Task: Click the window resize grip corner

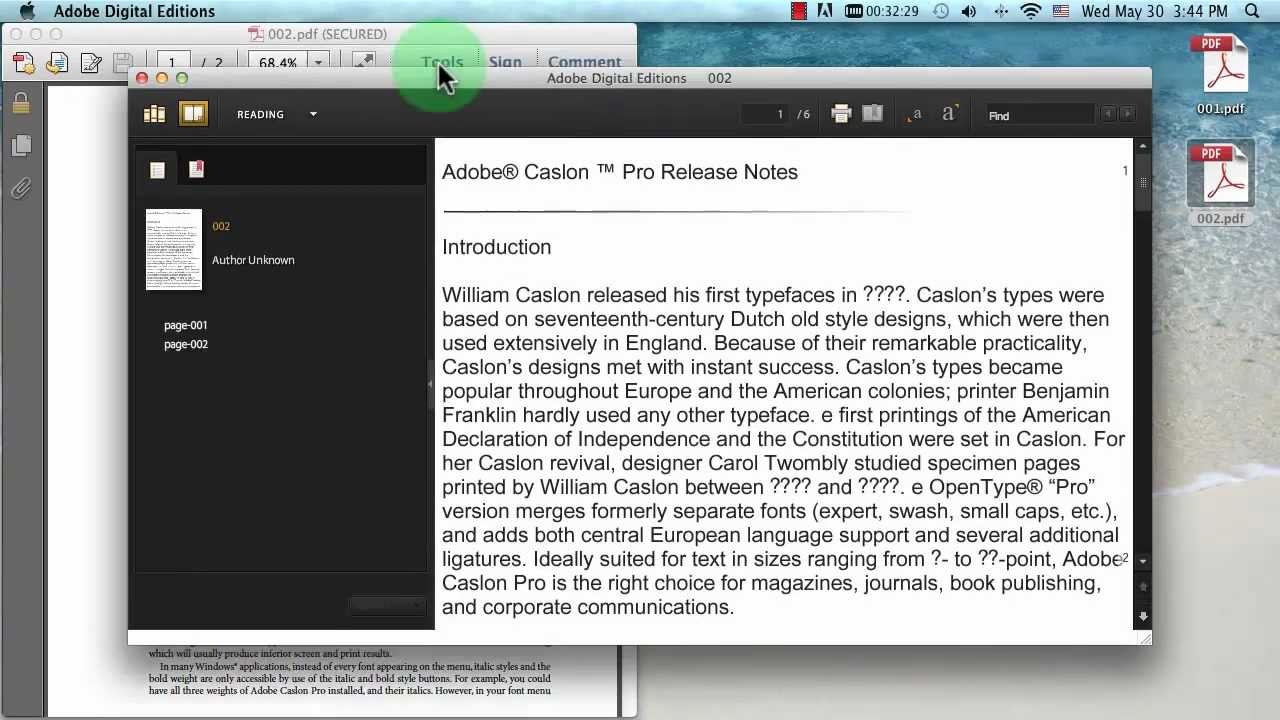Action: pyautogui.click(x=1144, y=637)
